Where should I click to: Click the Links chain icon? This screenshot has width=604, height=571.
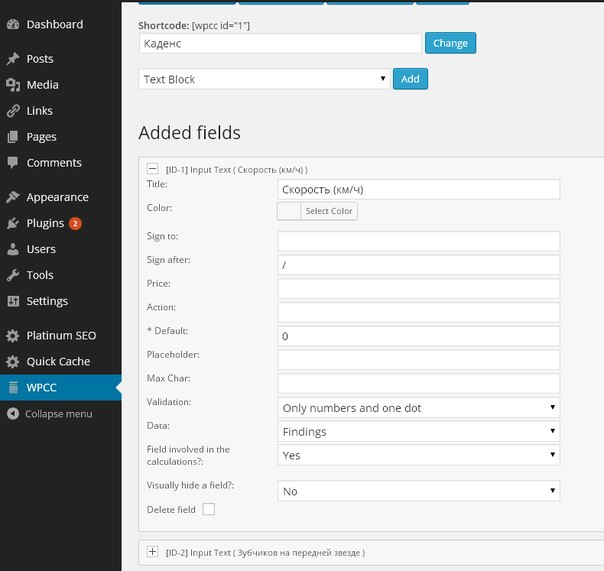[x=13, y=111]
